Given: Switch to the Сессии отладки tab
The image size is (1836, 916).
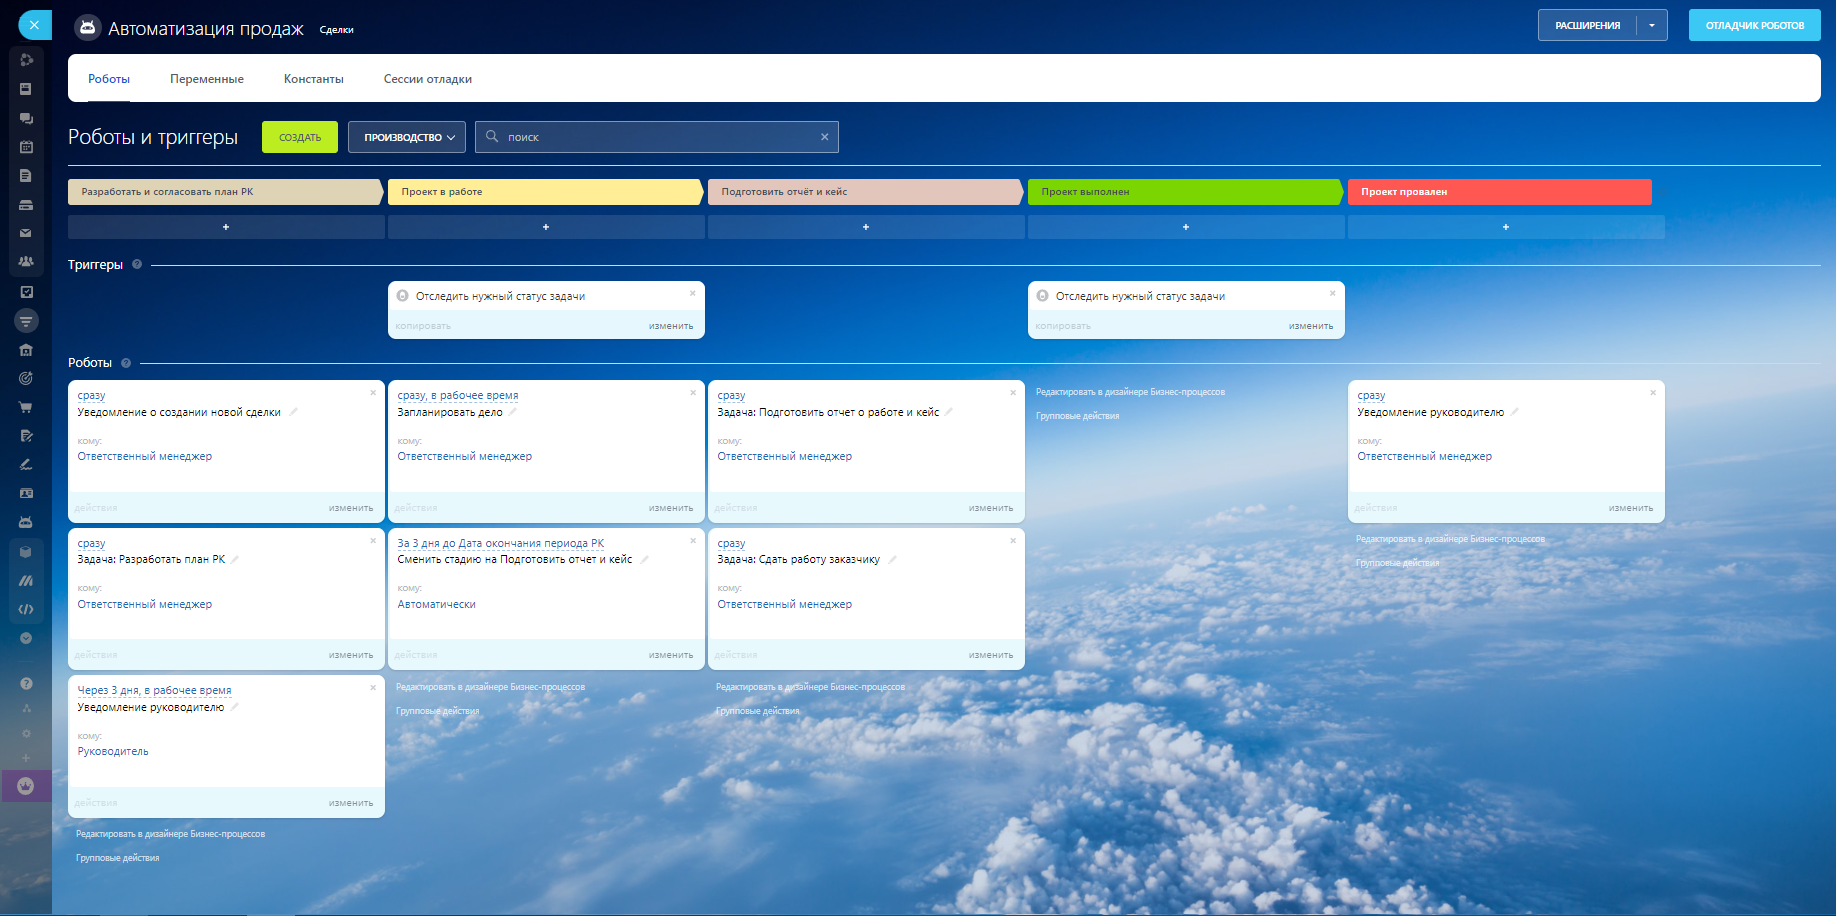Looking at the screenshot, I should 428,79.
